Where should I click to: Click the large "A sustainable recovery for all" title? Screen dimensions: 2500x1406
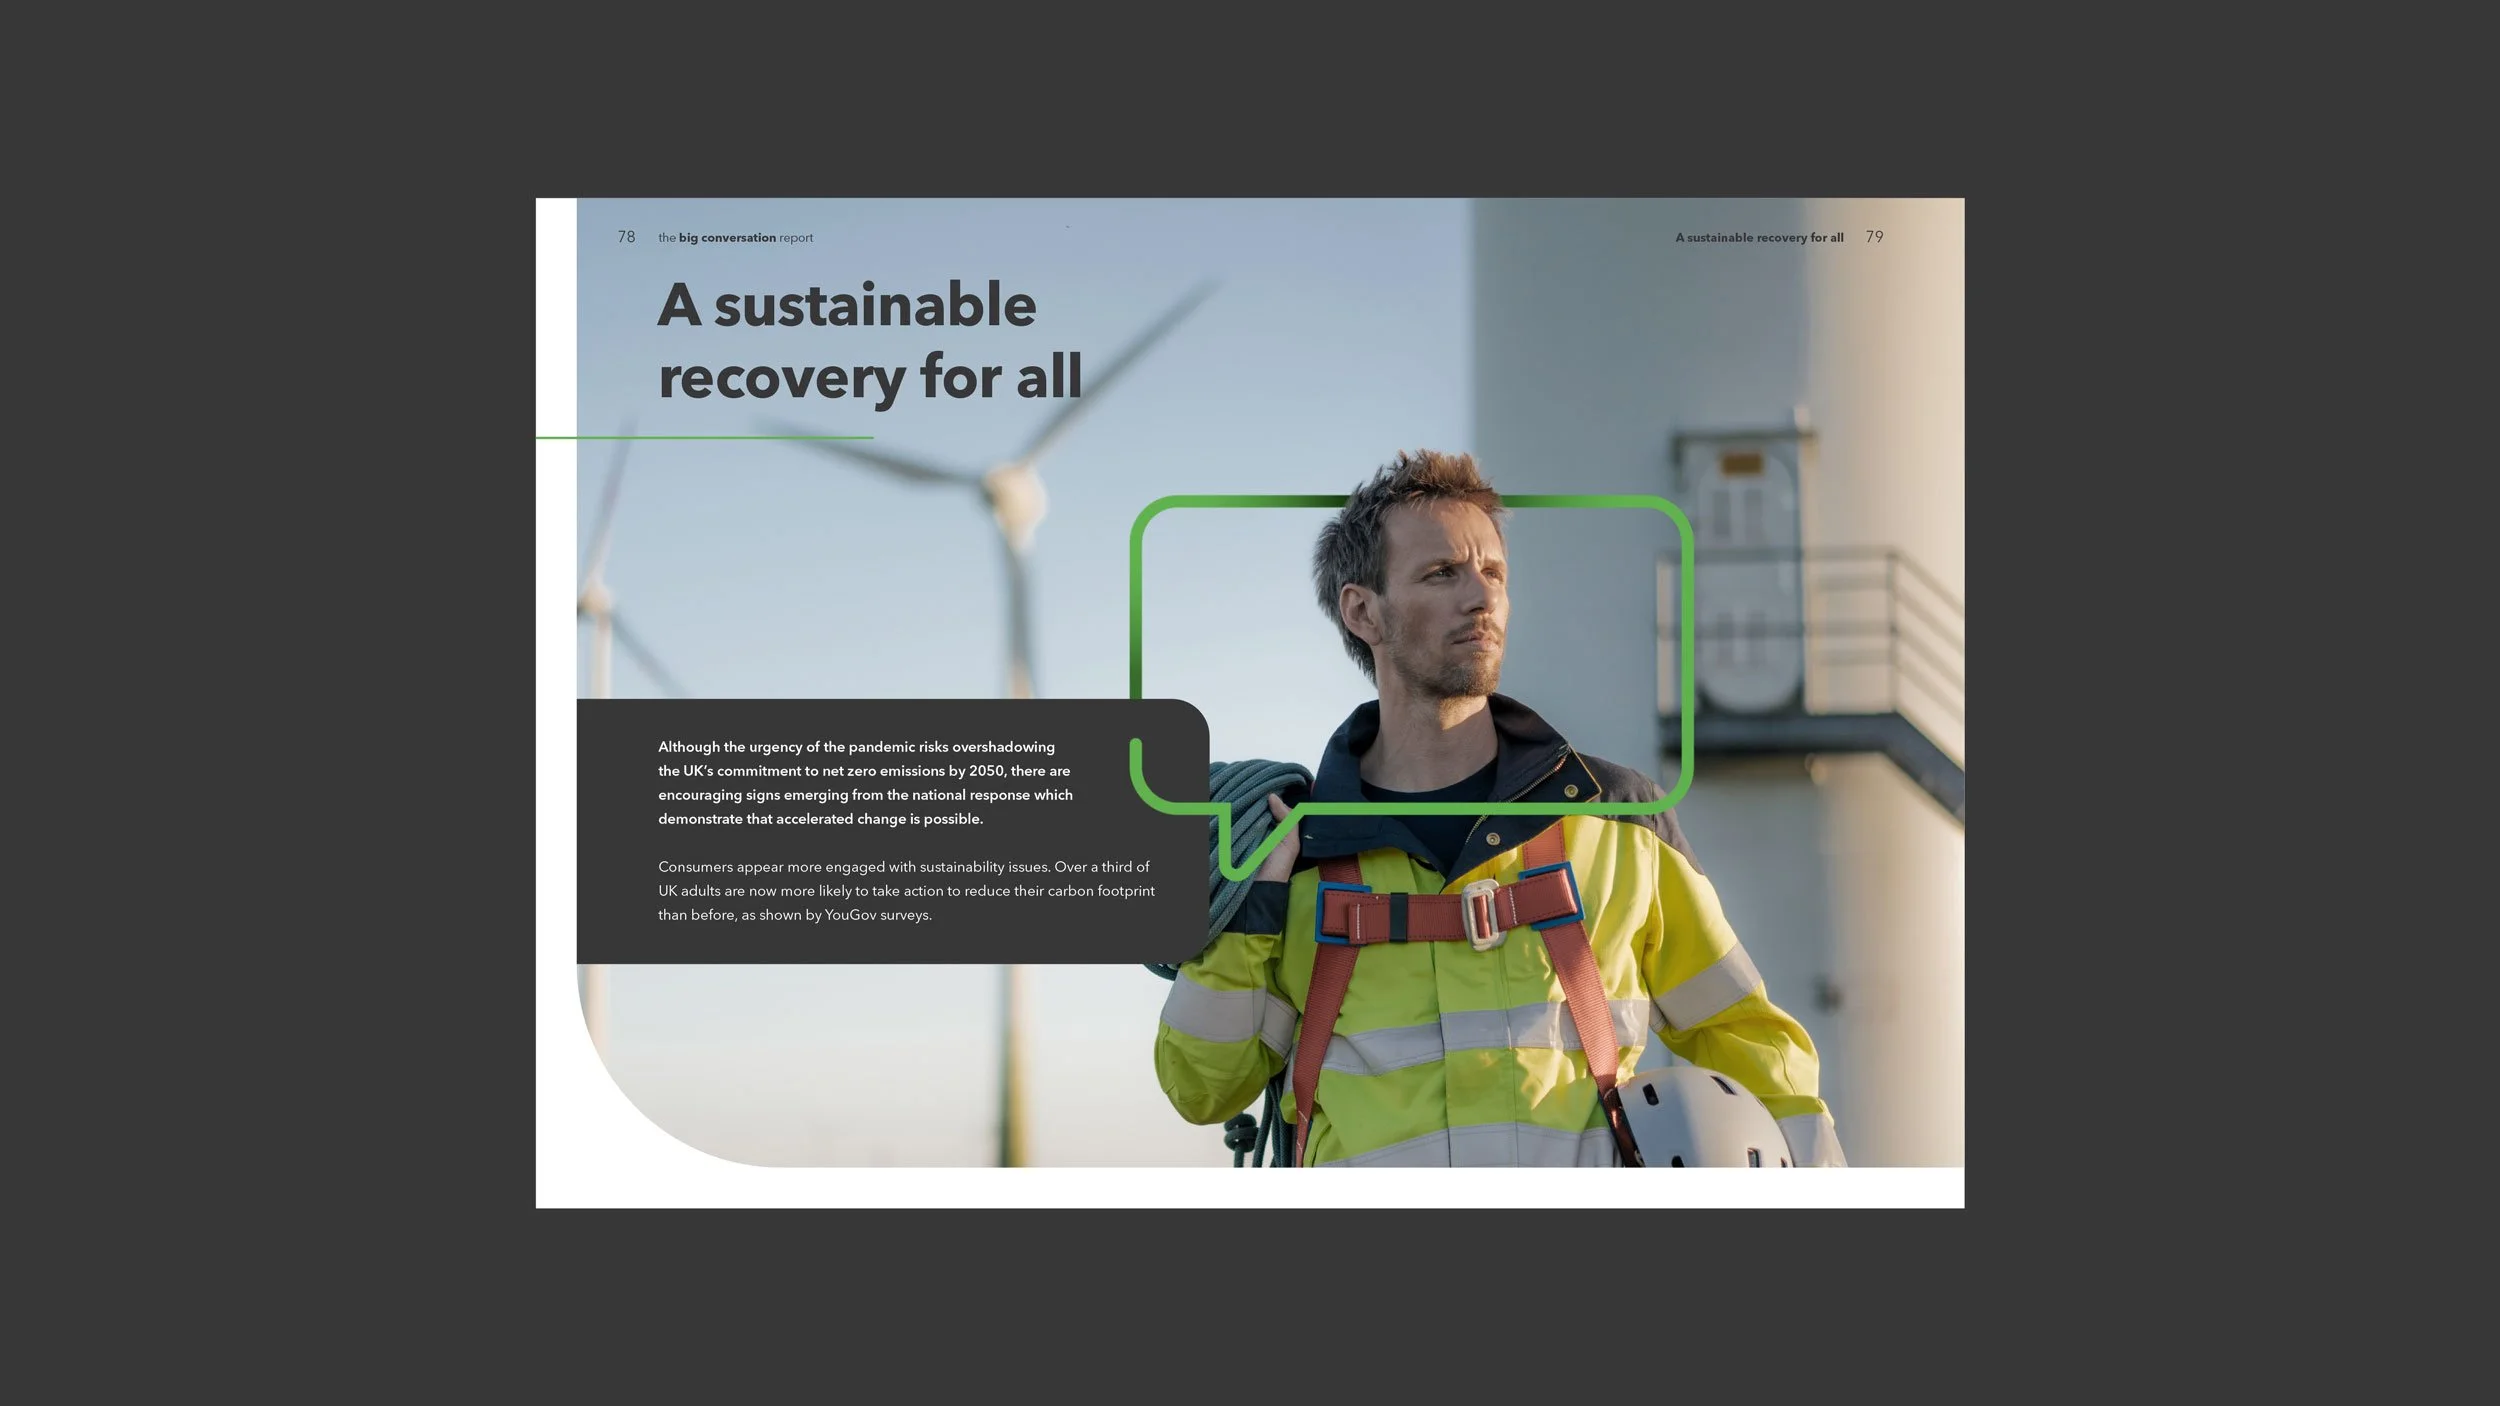coord(868,341)
